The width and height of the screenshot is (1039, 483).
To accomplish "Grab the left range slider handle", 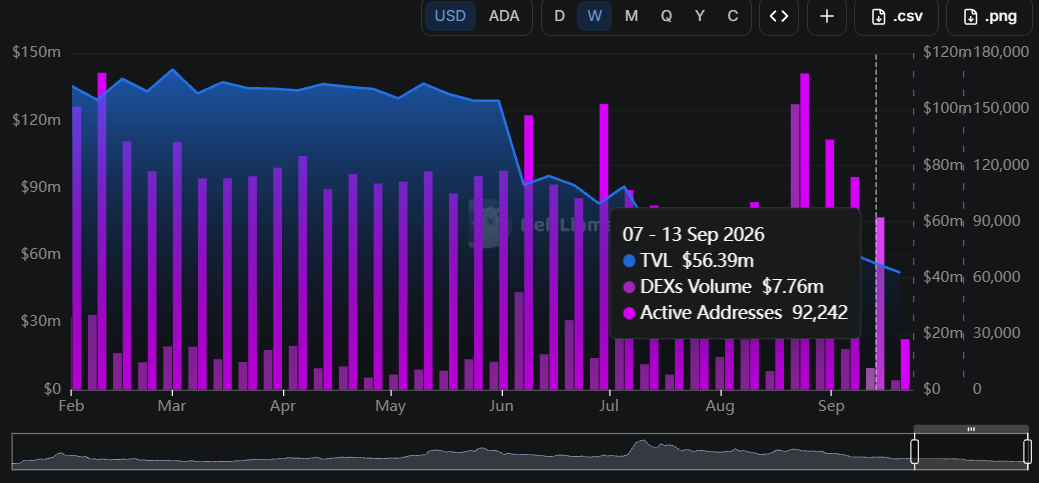I will pyautogui.click(x=914, y=451).
